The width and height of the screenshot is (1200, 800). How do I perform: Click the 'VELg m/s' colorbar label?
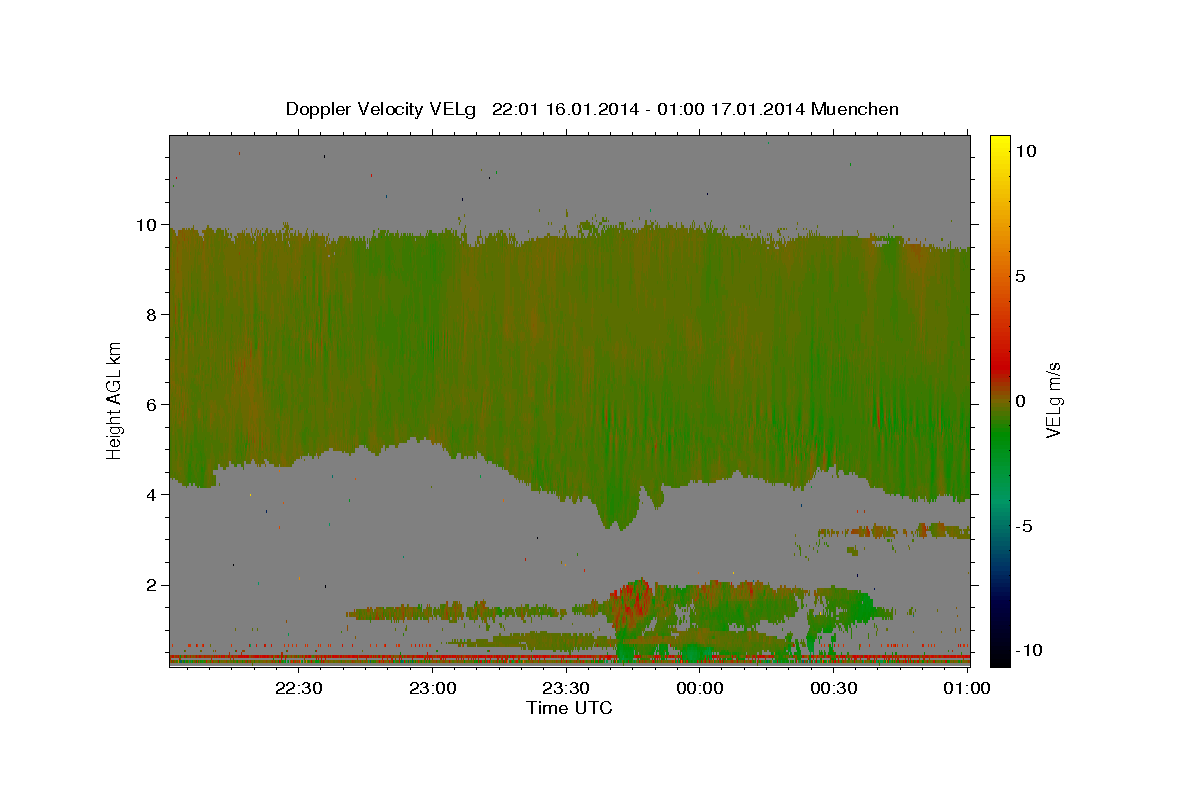click(x=1053, y=400)
